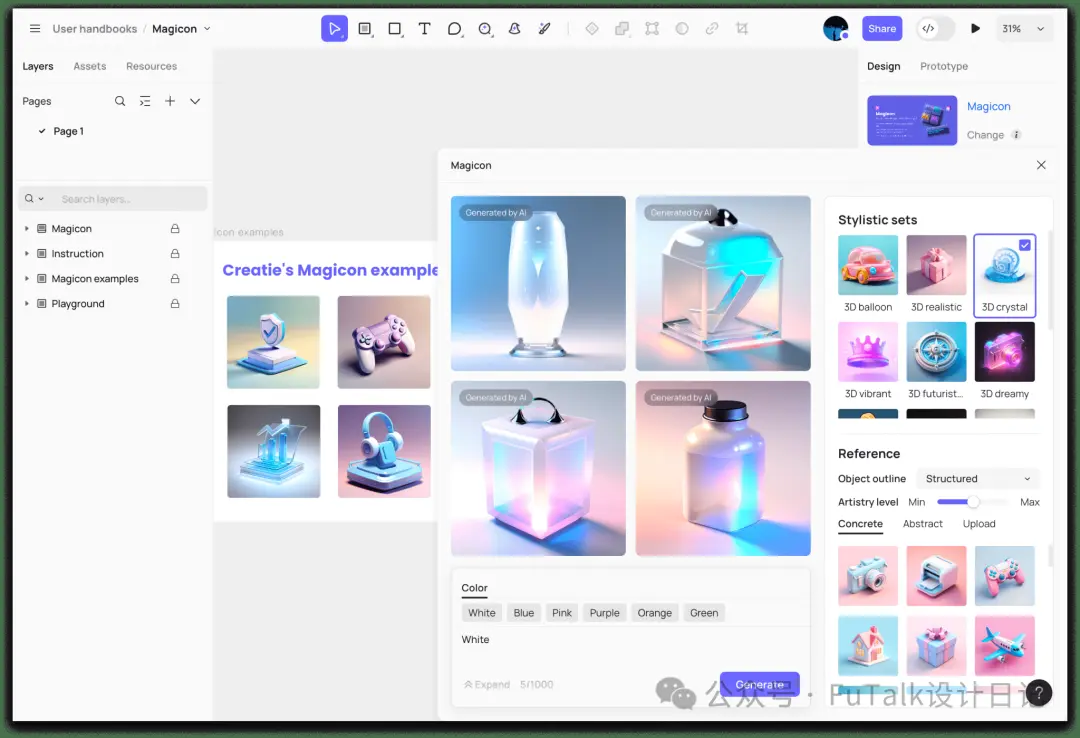Toggle lock on the Playground layer

(175, 304)
